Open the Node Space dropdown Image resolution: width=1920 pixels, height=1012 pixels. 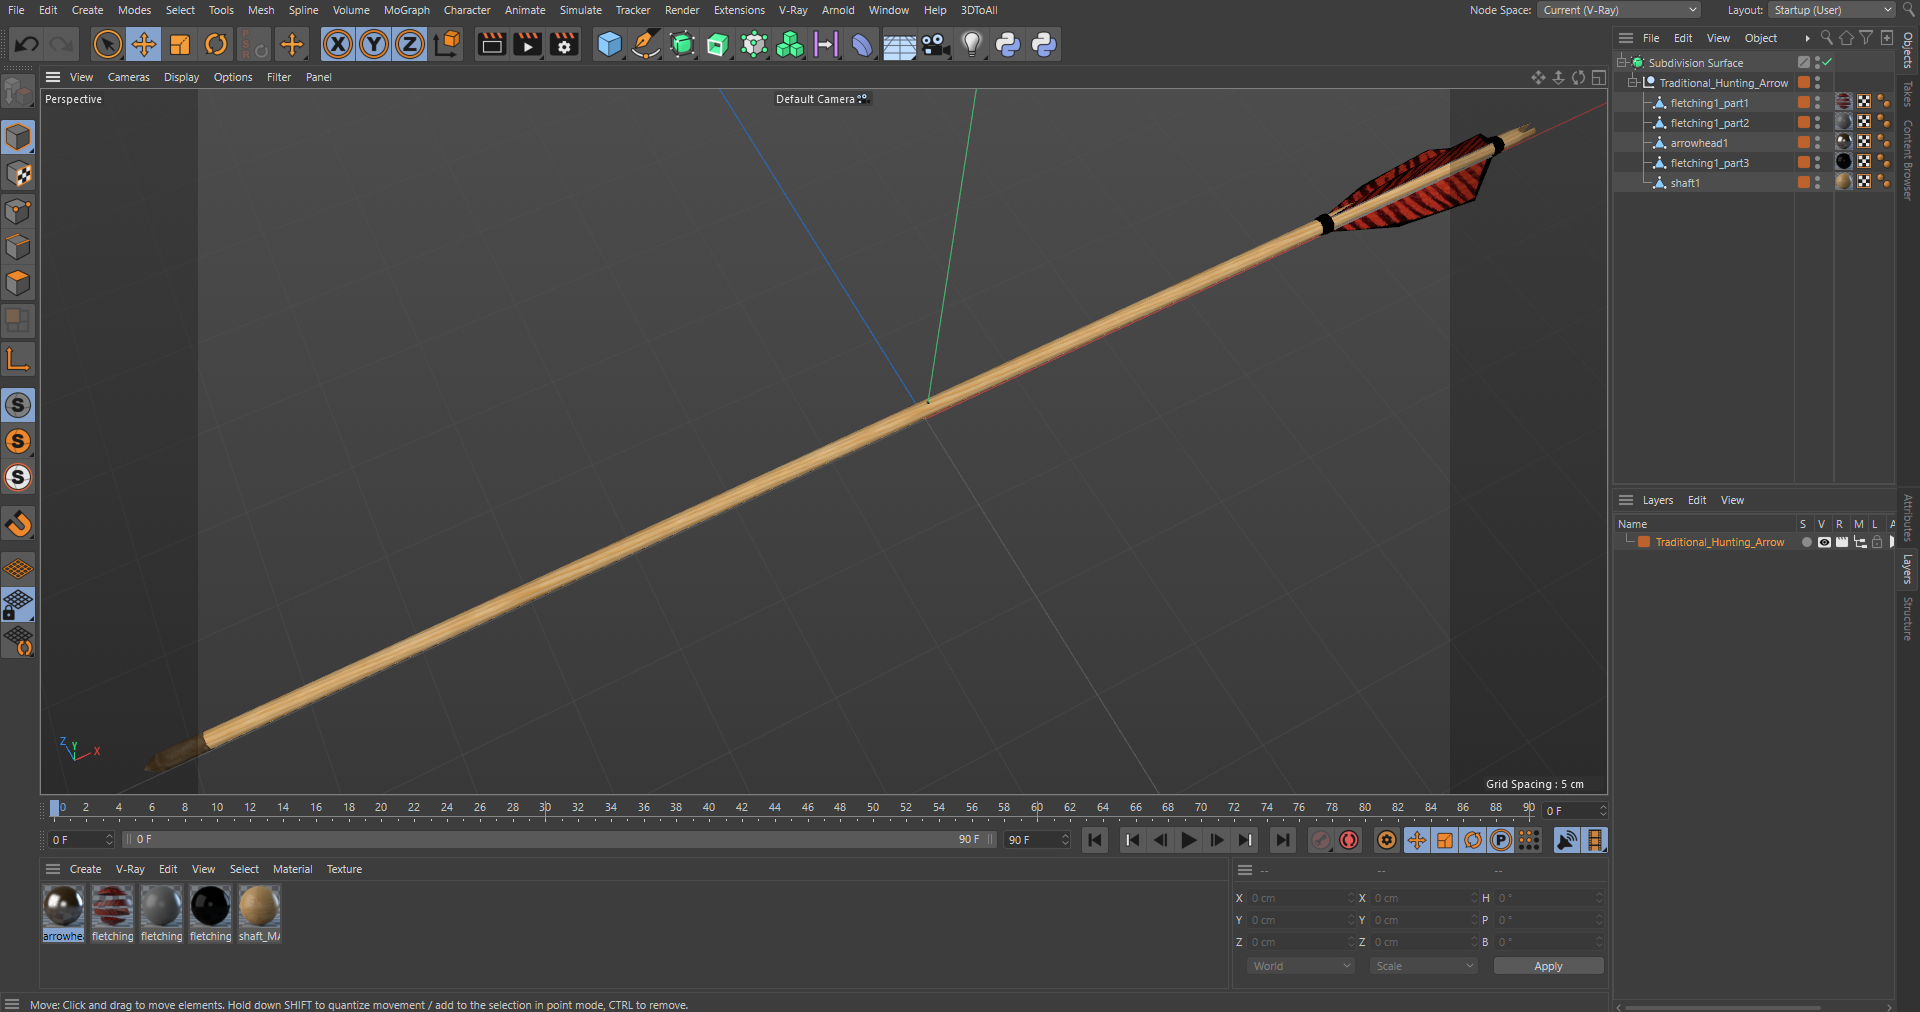[x=1619, y=10]
